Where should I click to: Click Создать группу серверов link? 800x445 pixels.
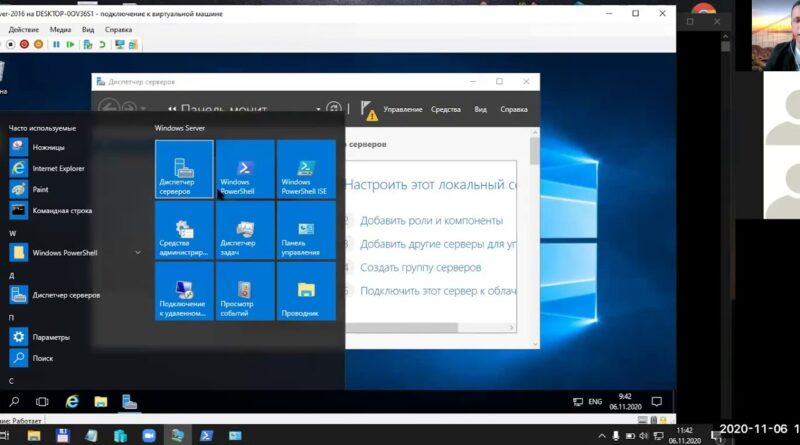coord(420,267)
